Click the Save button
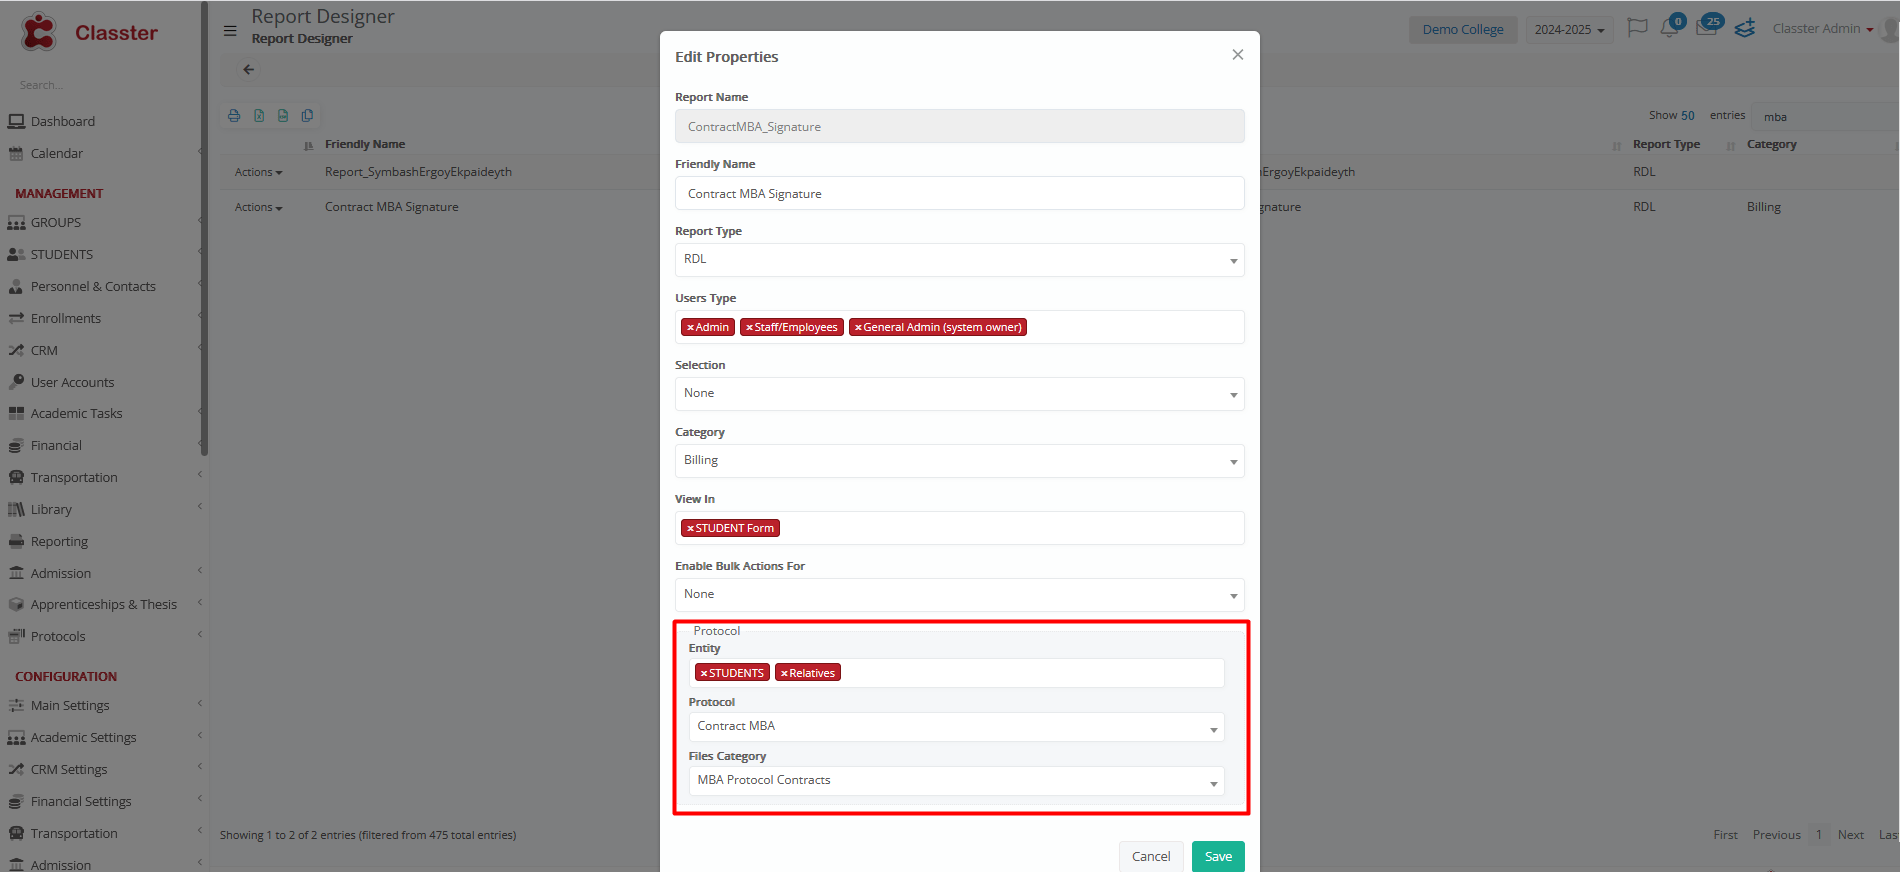Screen dimensions: 1900x872 [1217, 857]
